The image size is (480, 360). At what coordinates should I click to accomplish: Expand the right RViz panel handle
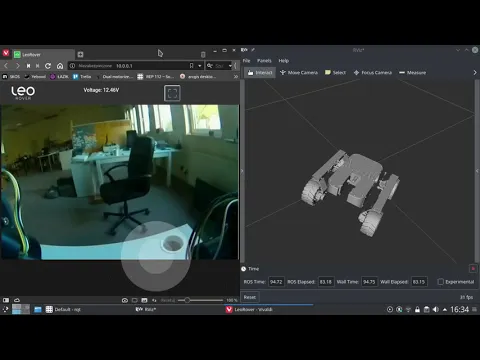click(477, 171)
